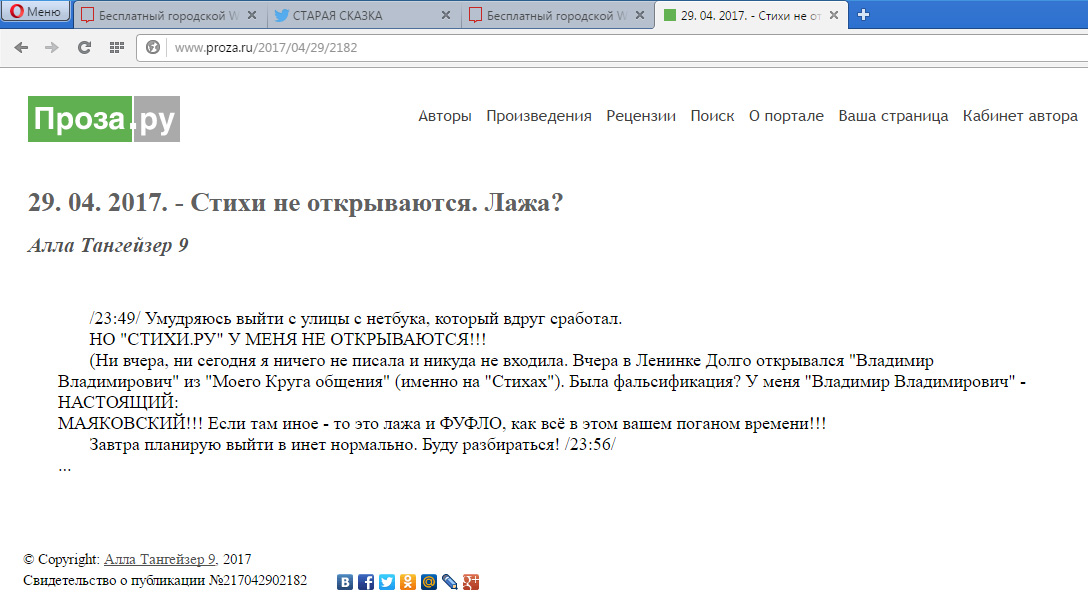Open the Авторы navigation link
This screenshot has height=600, width=1088.
coord(444,116)
